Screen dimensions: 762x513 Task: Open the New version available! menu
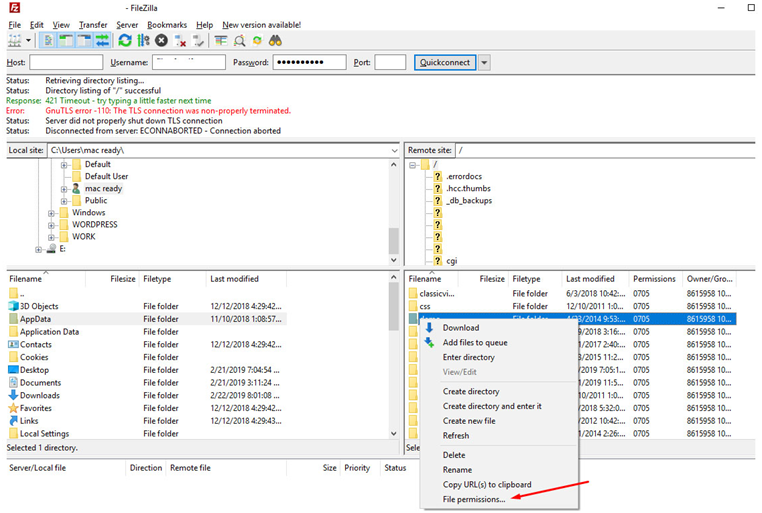point(261,25)
